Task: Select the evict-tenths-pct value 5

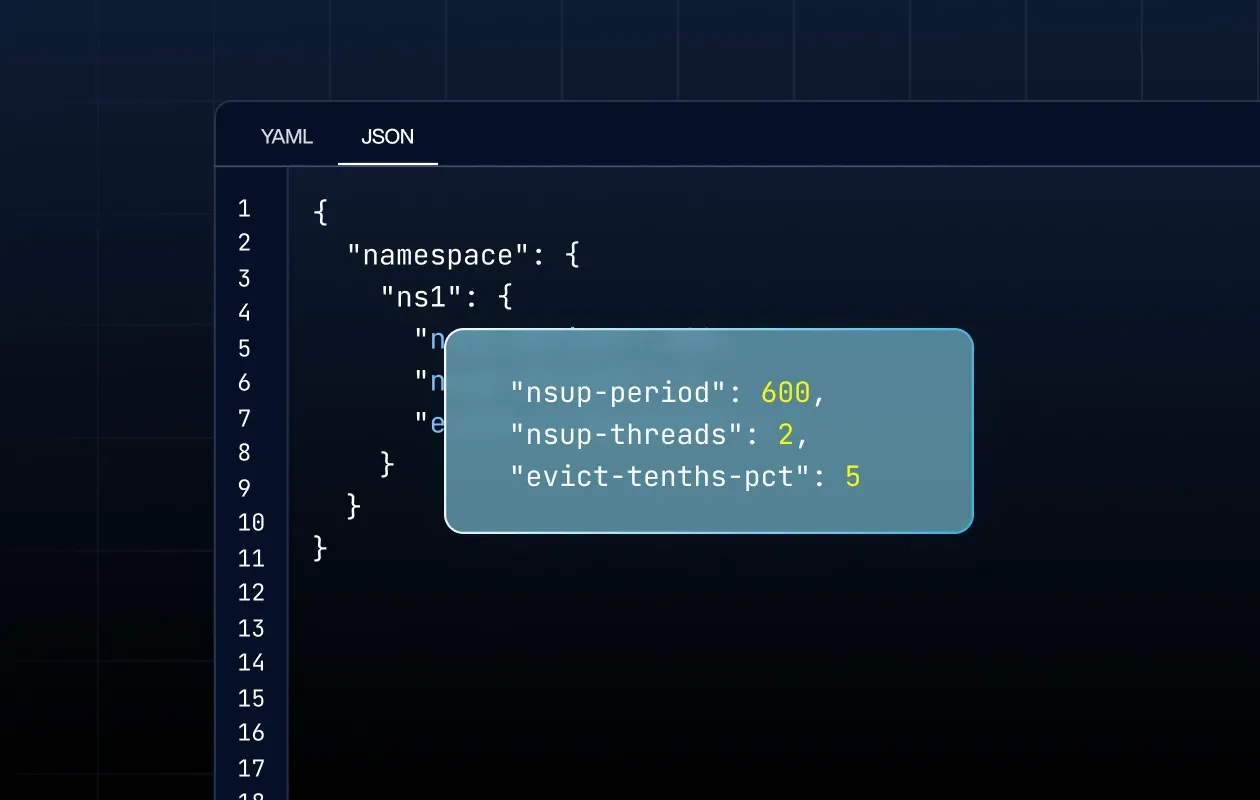Action: pyautogui.click(x=852, y=477)
